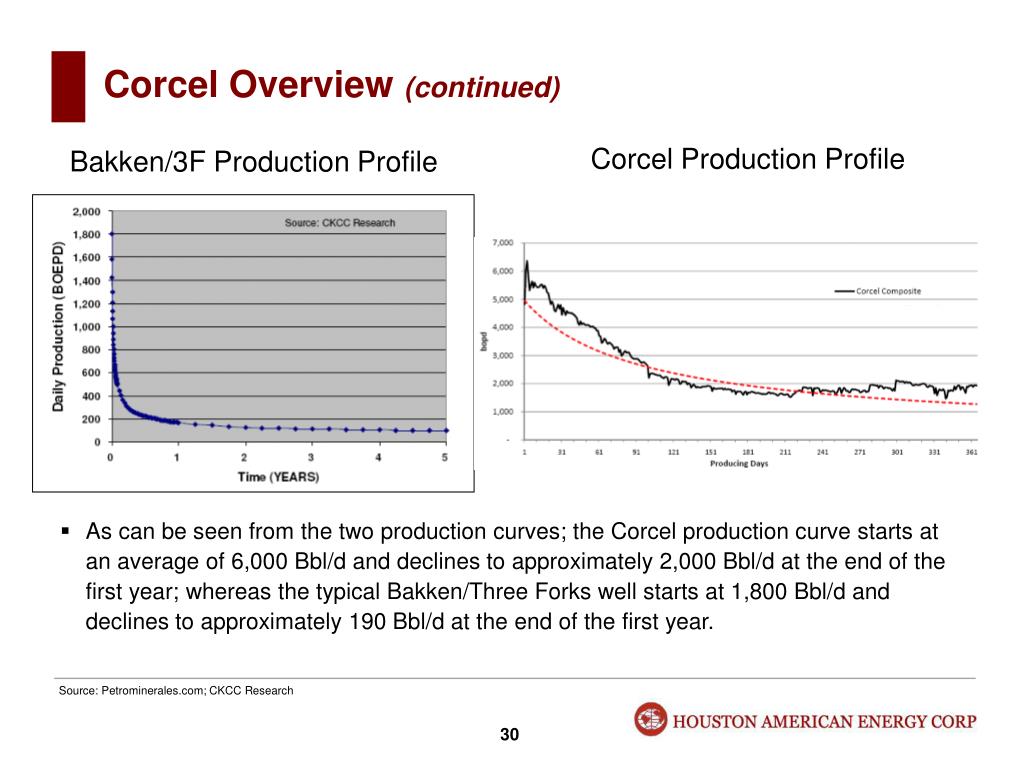Click the 'Time (YEARS)' axis label

[x=278, y=477]
